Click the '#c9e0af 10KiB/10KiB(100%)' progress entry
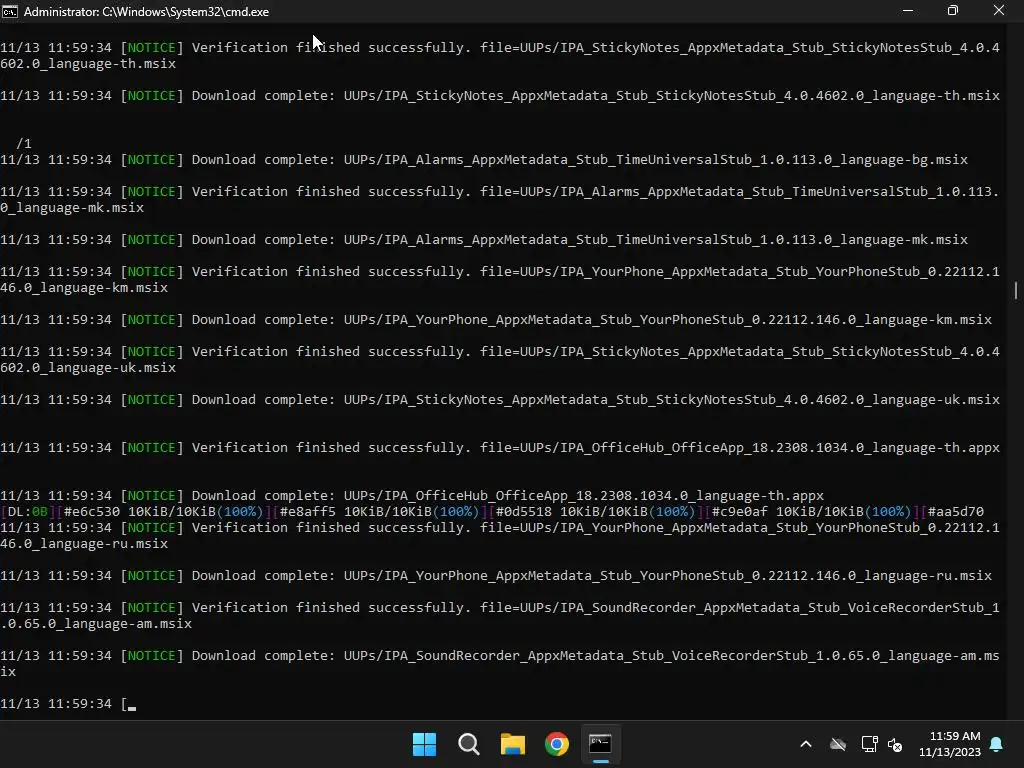The height and width of the screenshot is (768, 1024). 812,511
